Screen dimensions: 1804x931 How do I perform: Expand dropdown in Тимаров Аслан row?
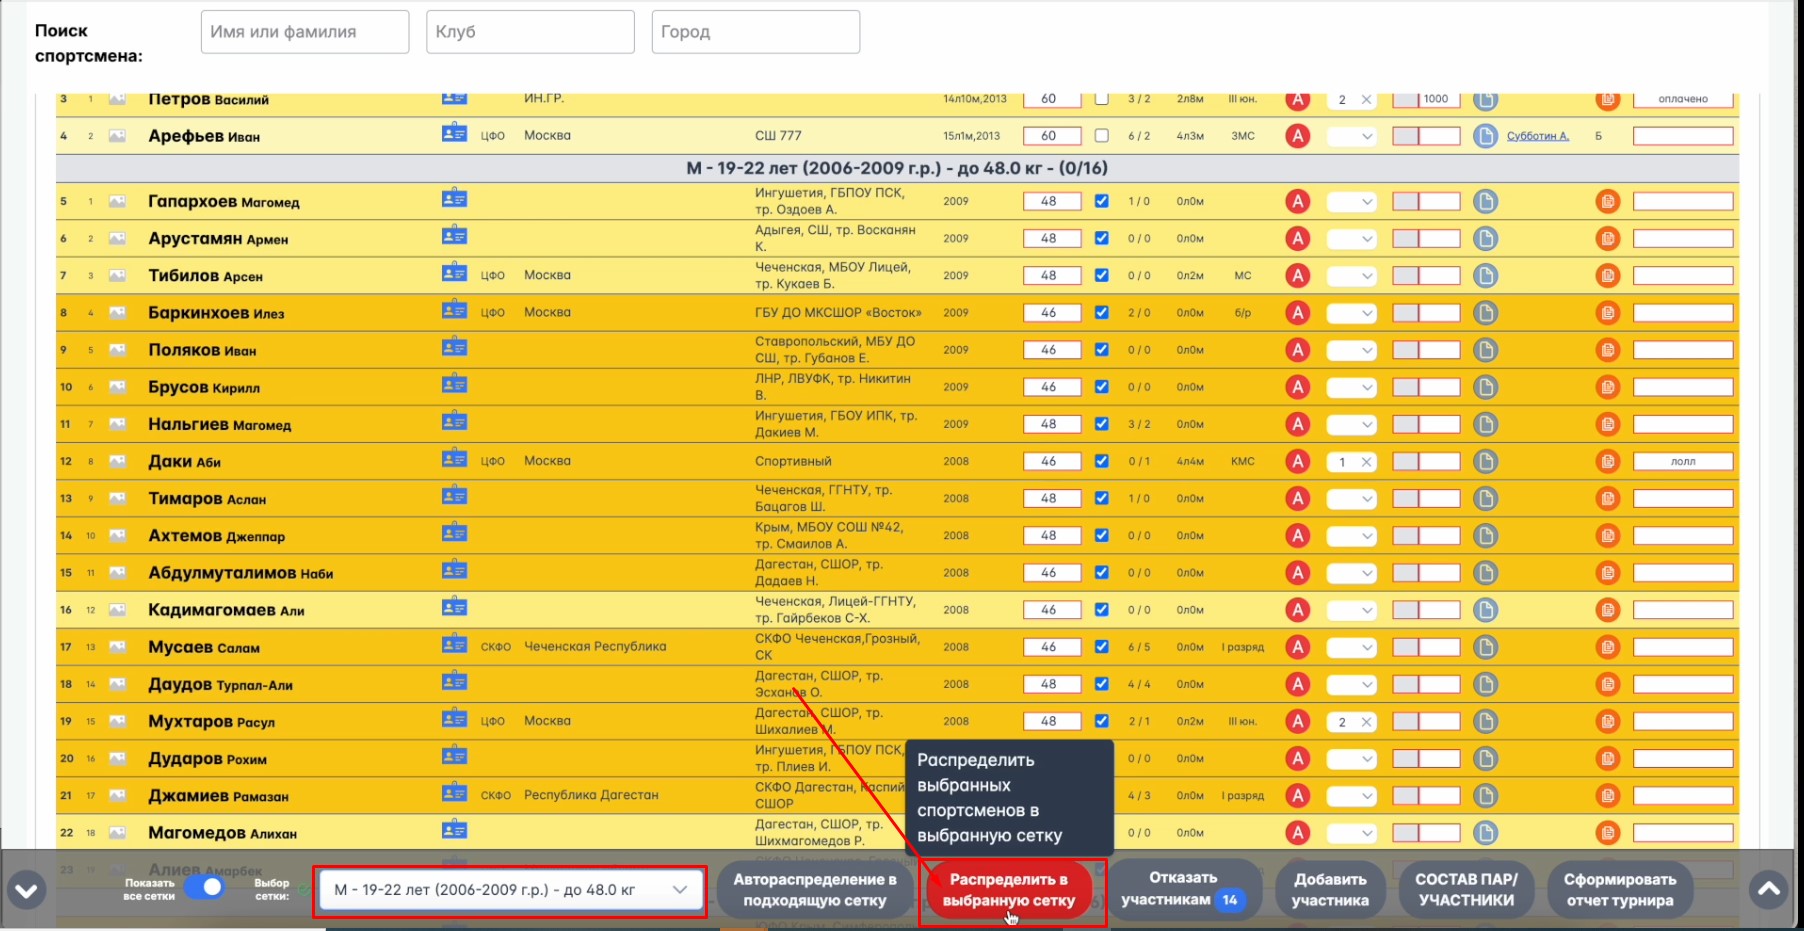[1365, 499]
